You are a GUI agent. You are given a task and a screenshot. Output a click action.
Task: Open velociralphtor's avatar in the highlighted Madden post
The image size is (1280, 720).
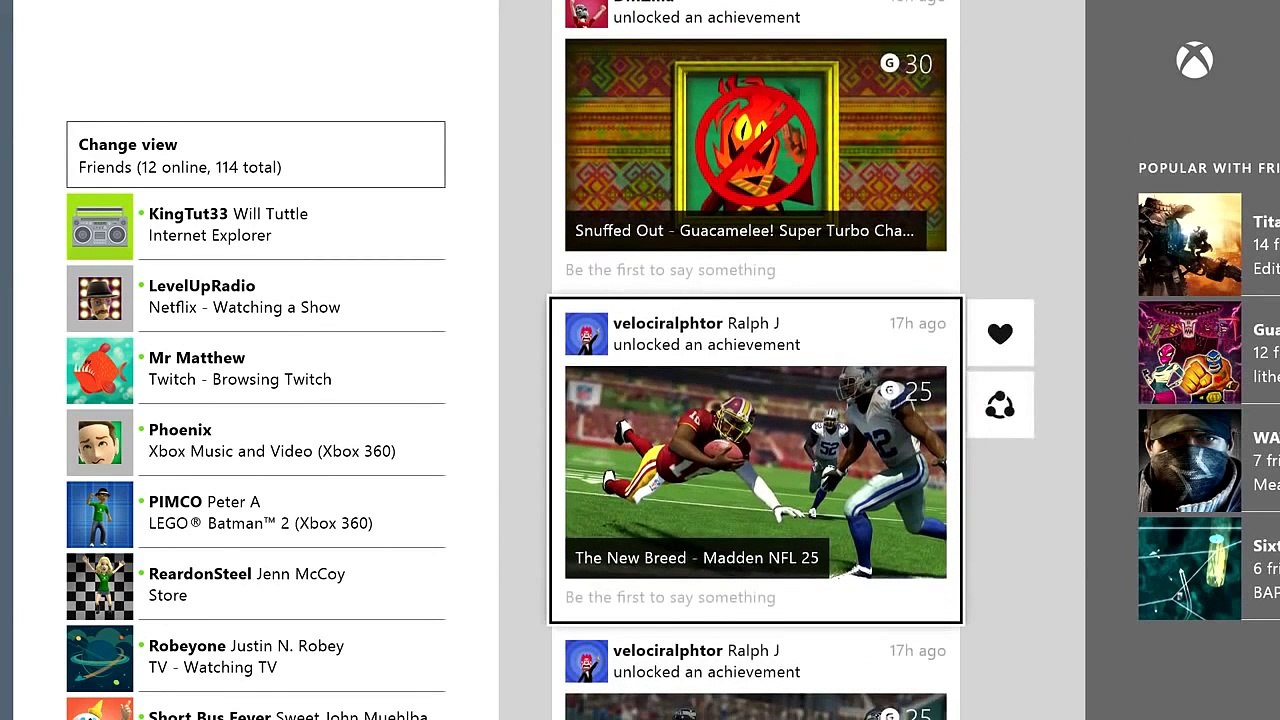pos(586,334)
